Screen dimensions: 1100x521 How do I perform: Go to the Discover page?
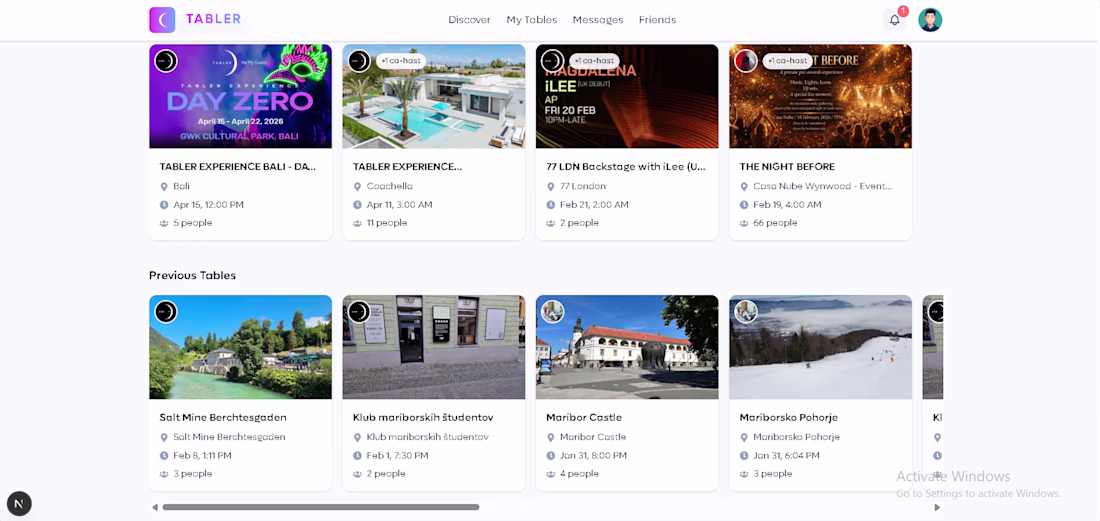469,20
